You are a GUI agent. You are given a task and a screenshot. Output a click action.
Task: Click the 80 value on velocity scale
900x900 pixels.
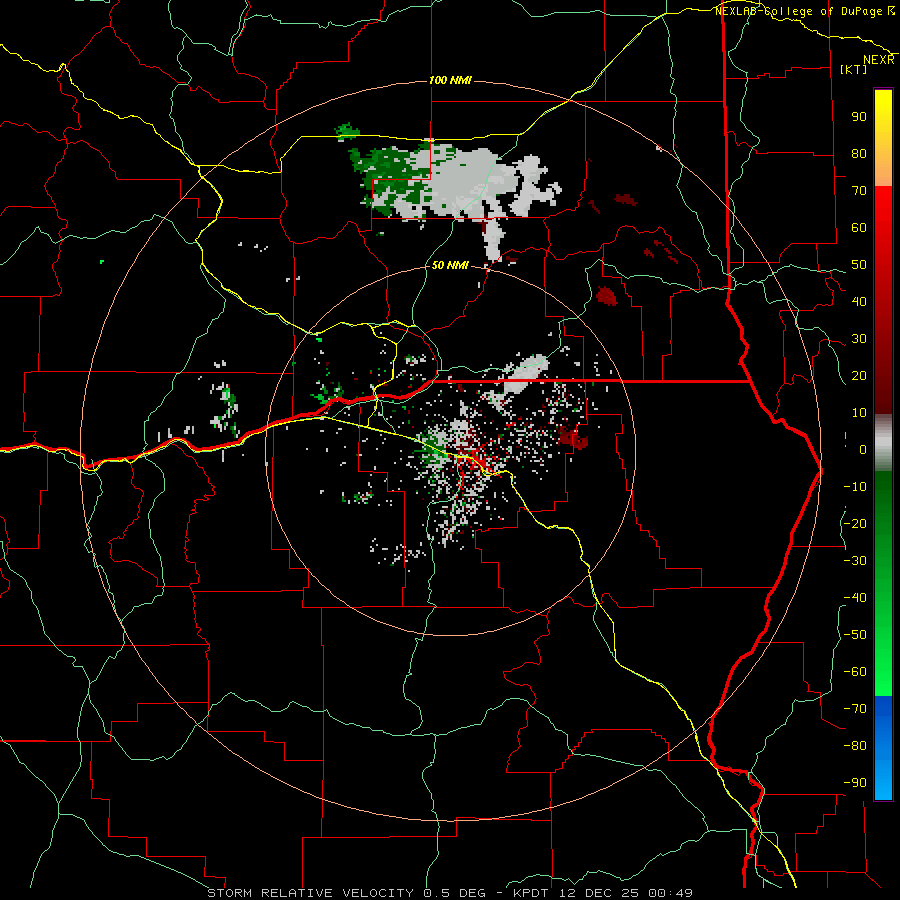859,153
